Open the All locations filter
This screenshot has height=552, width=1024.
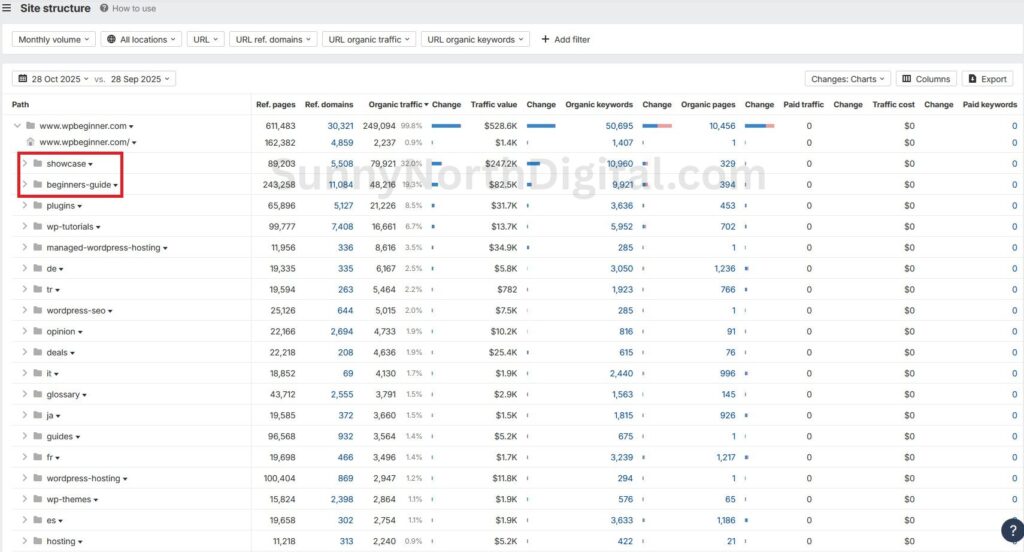141,39
